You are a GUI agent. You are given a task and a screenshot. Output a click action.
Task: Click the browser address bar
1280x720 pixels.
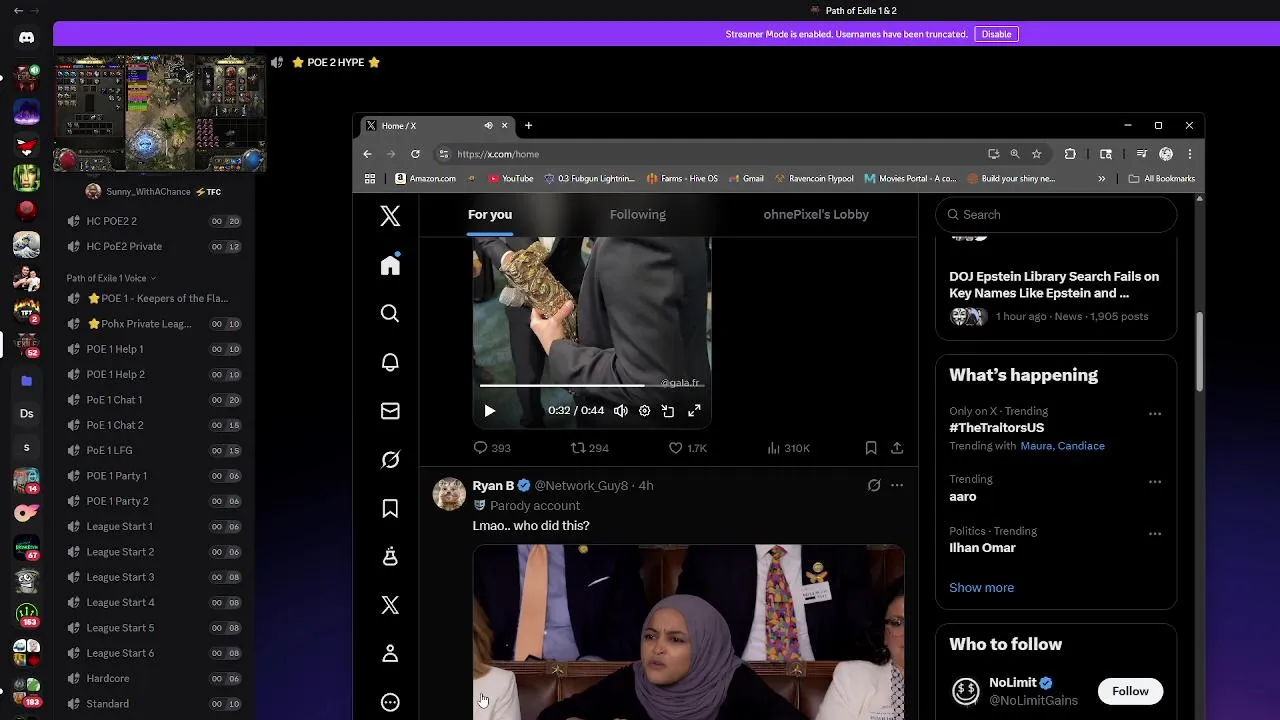710,154
